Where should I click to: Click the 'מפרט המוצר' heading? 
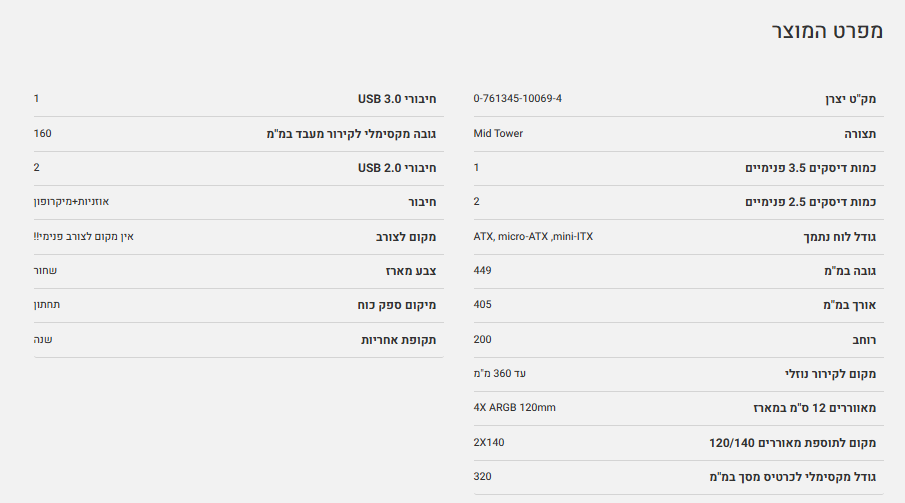(x=826, y=31)
